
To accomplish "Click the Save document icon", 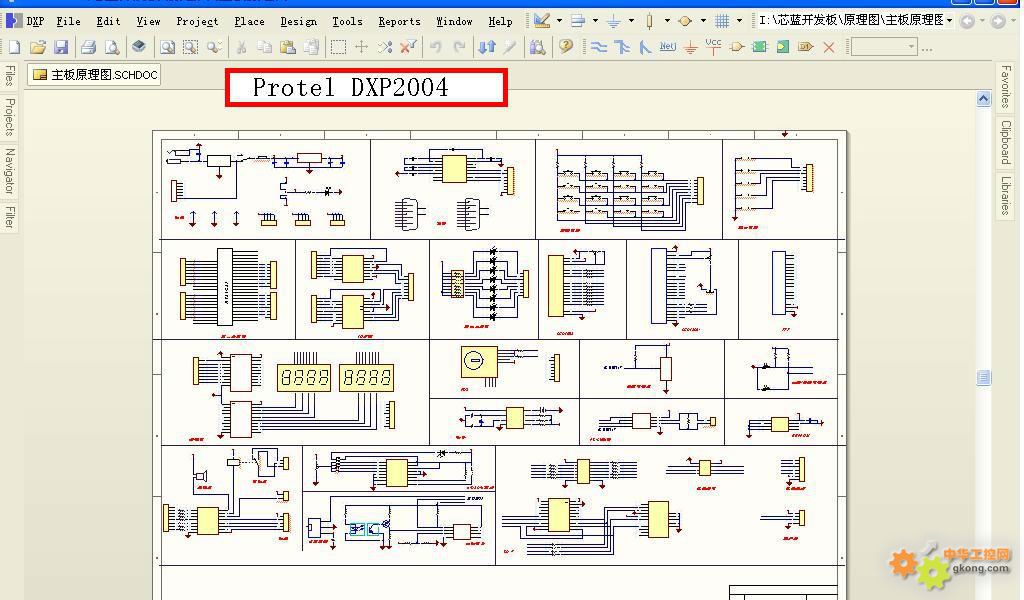I will [x=61, y=47].
